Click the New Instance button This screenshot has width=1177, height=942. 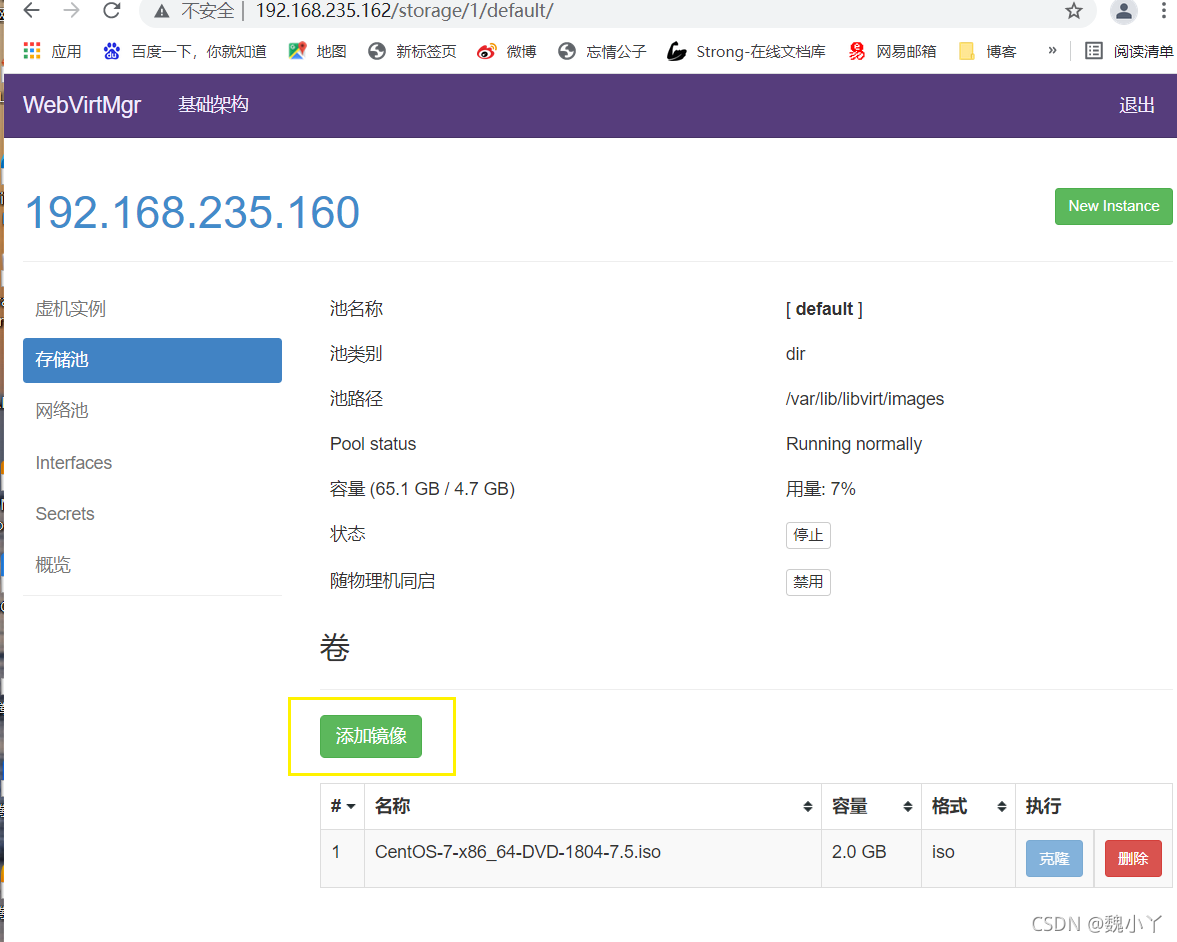[x=1113, y=206]
